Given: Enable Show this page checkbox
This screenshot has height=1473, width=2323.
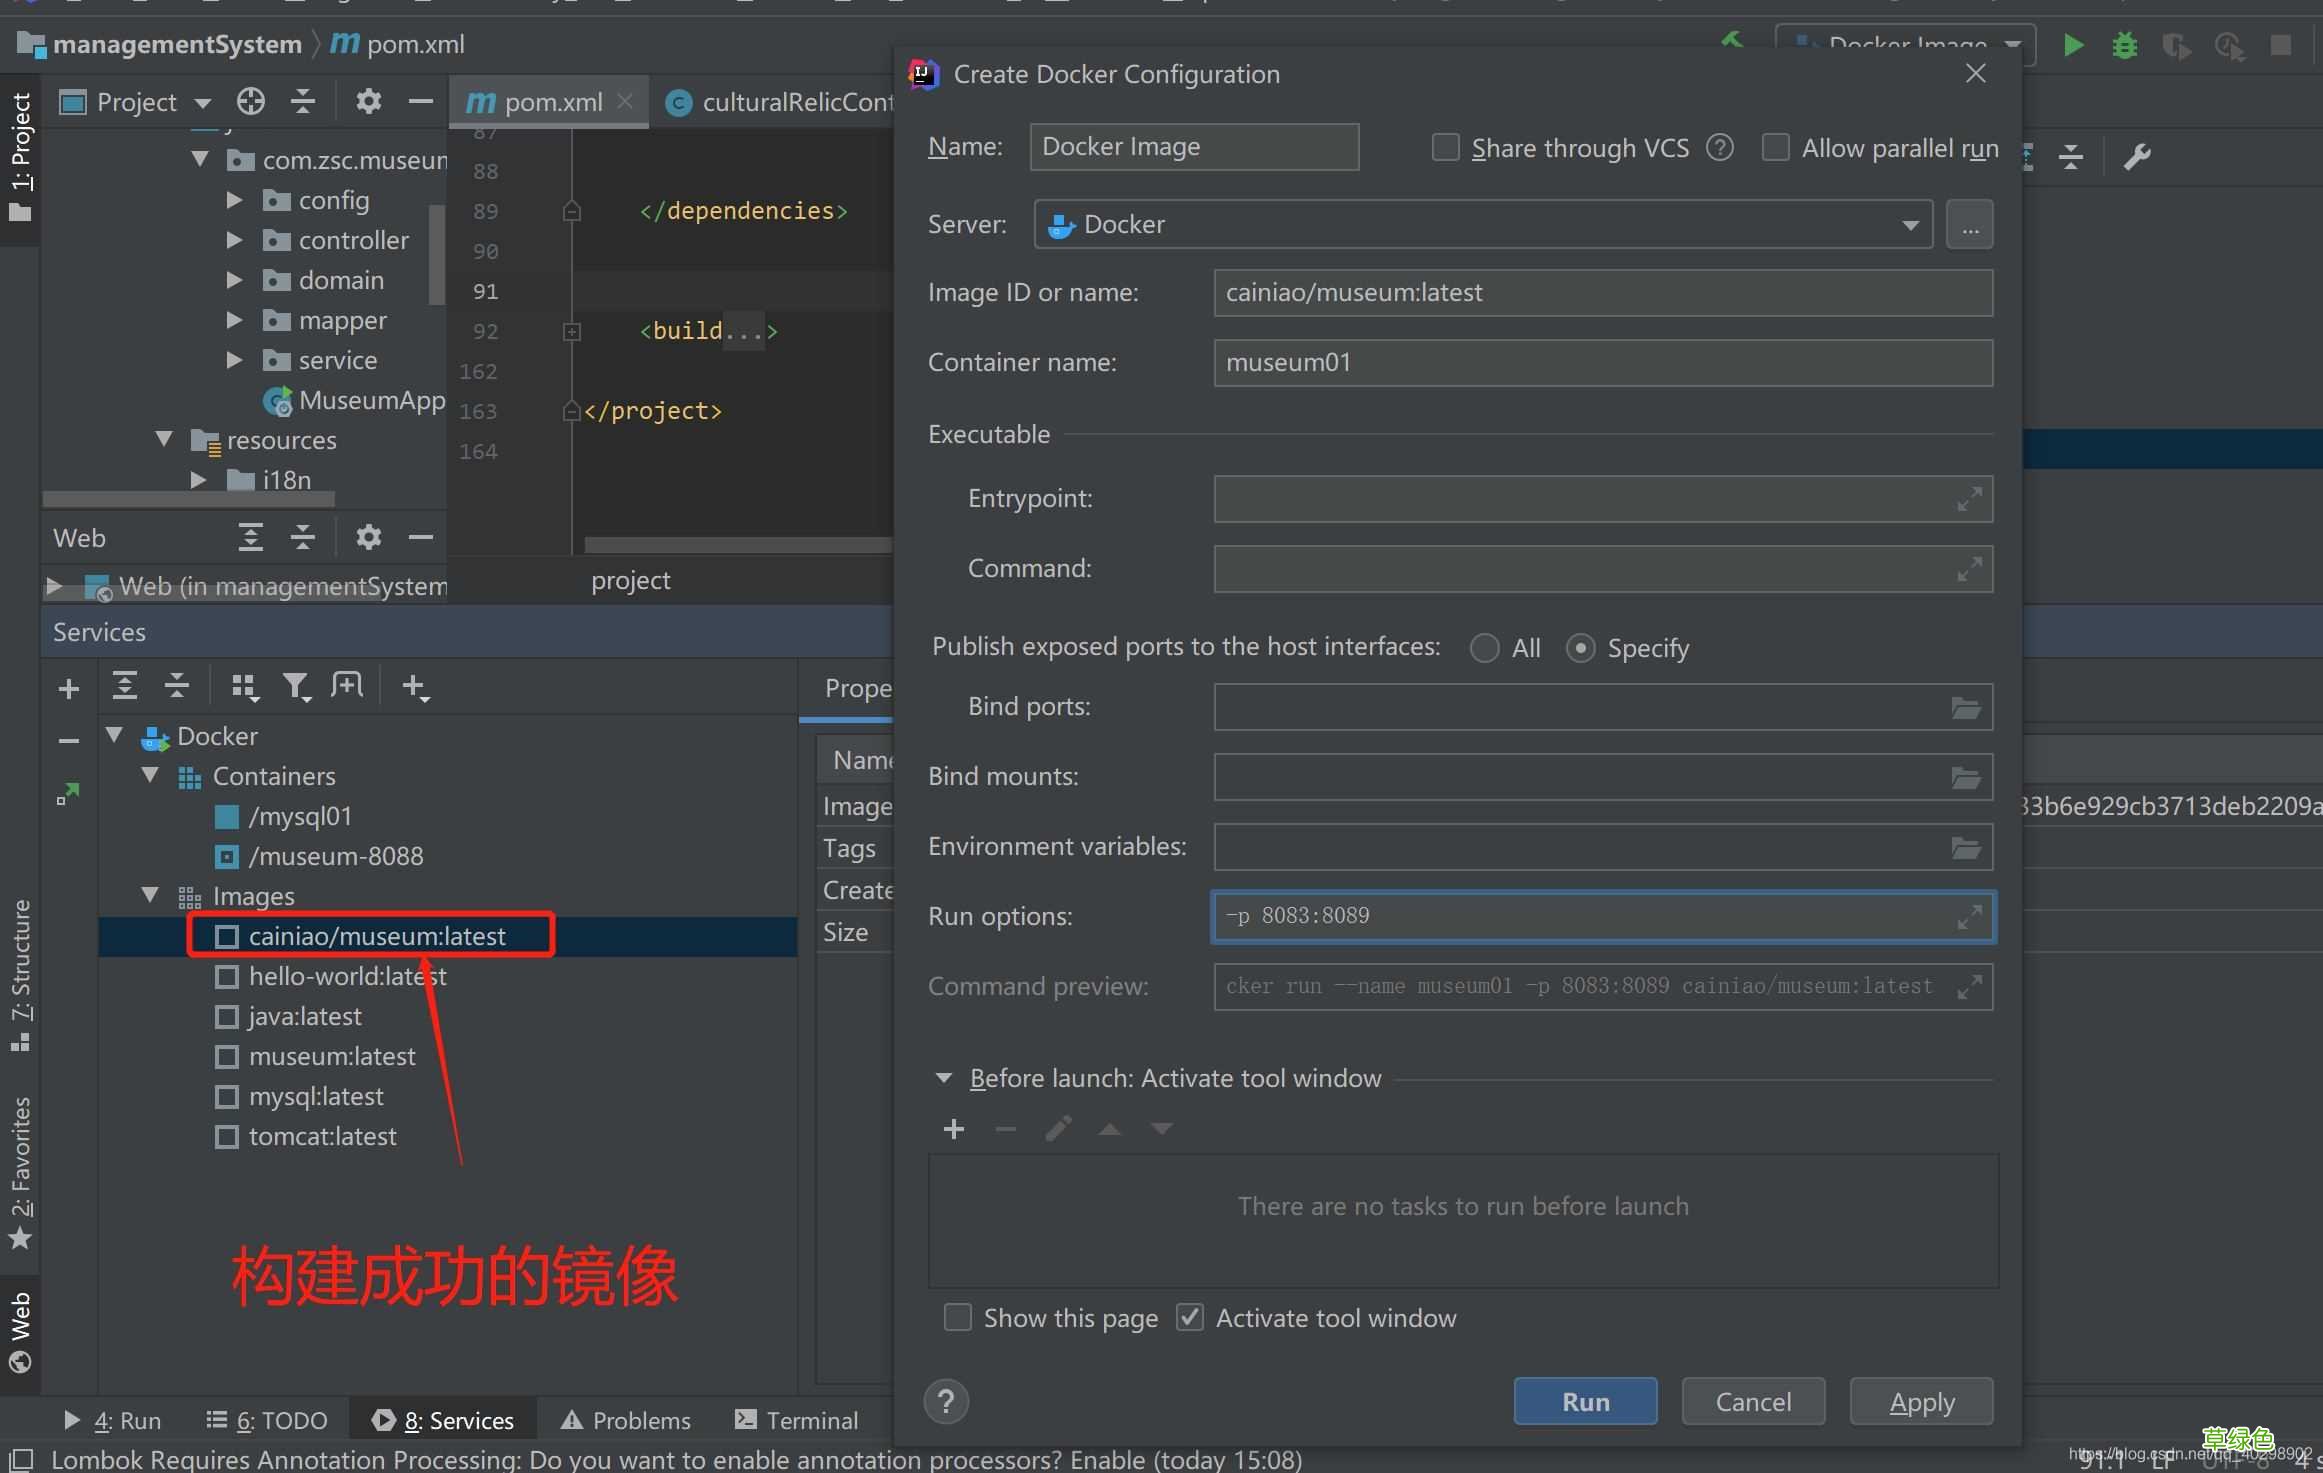Looking at the screenshot, I should pyautogui.click(x=957, y=1318).
